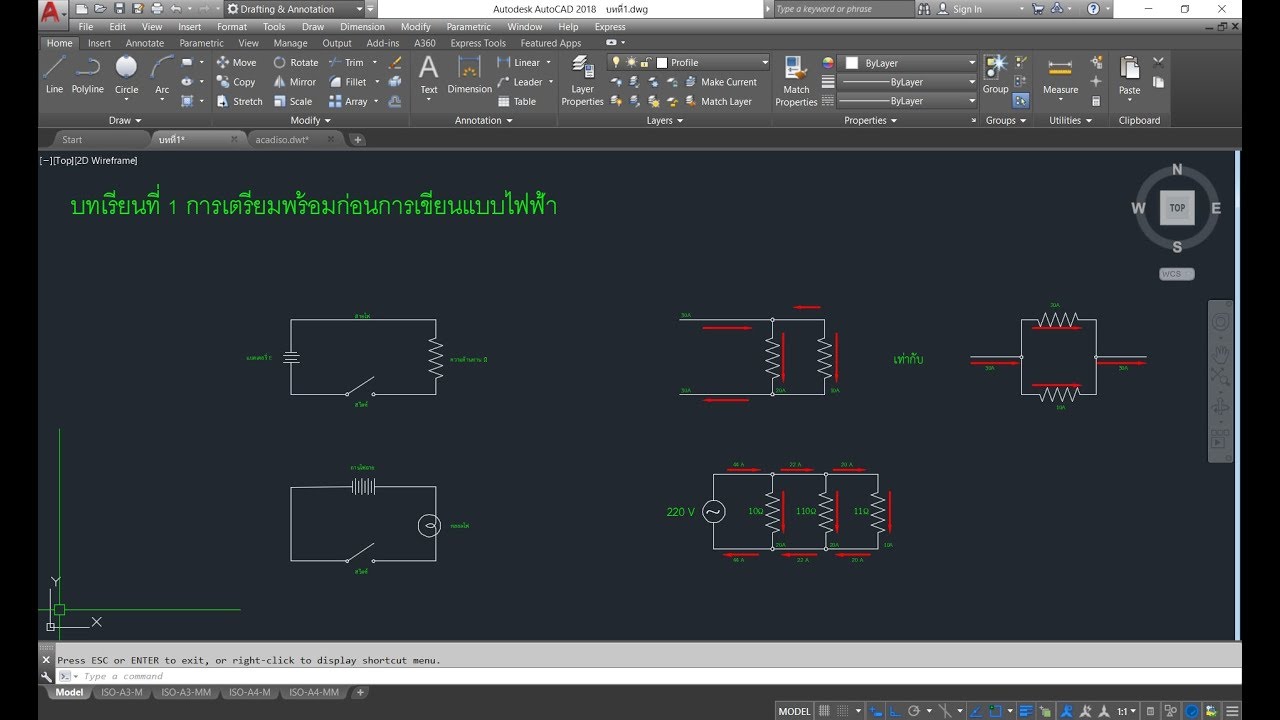Viewport: 1280px width, 720px height.
Task: Click the WCS coordinate system button
Action: pyautogui.click(x=1177, y=274)
